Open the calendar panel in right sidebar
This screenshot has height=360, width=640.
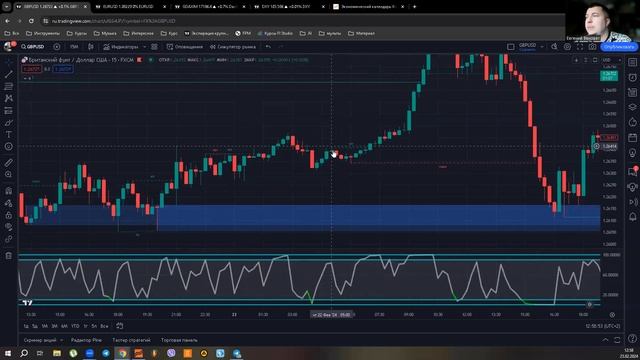click(x=633, y=138)
